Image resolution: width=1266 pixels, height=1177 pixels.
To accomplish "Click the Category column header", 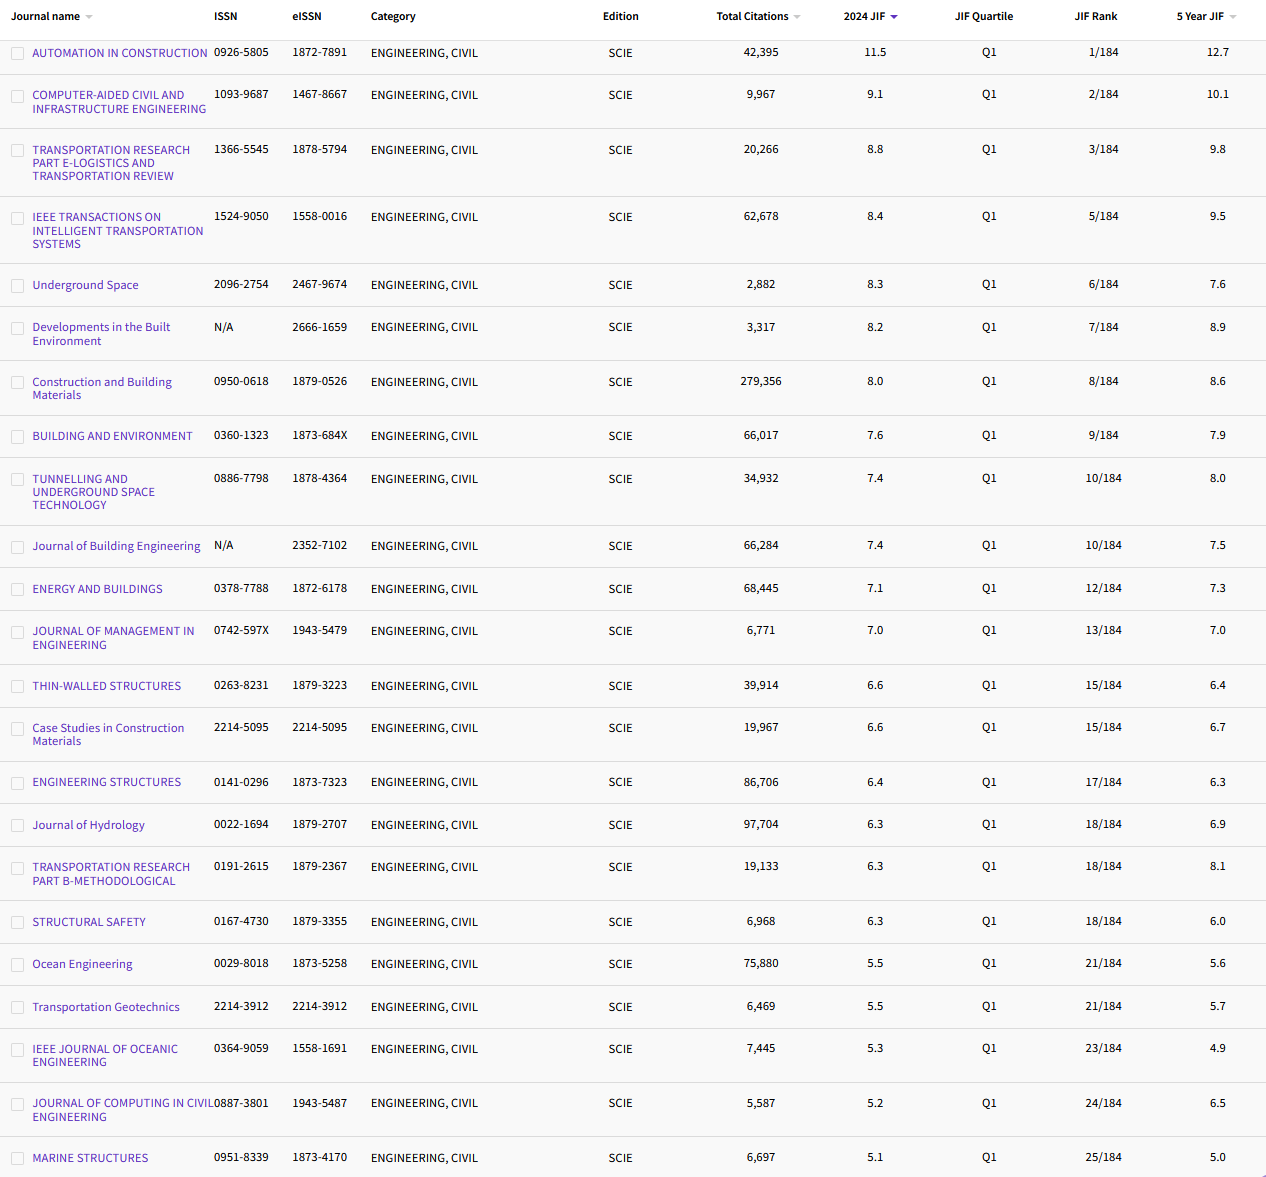I will point(393,17).
